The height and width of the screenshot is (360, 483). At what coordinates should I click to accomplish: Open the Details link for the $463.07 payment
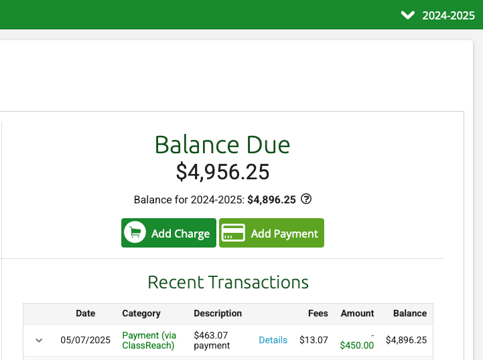pyautogui.click(x=273, y=340)
